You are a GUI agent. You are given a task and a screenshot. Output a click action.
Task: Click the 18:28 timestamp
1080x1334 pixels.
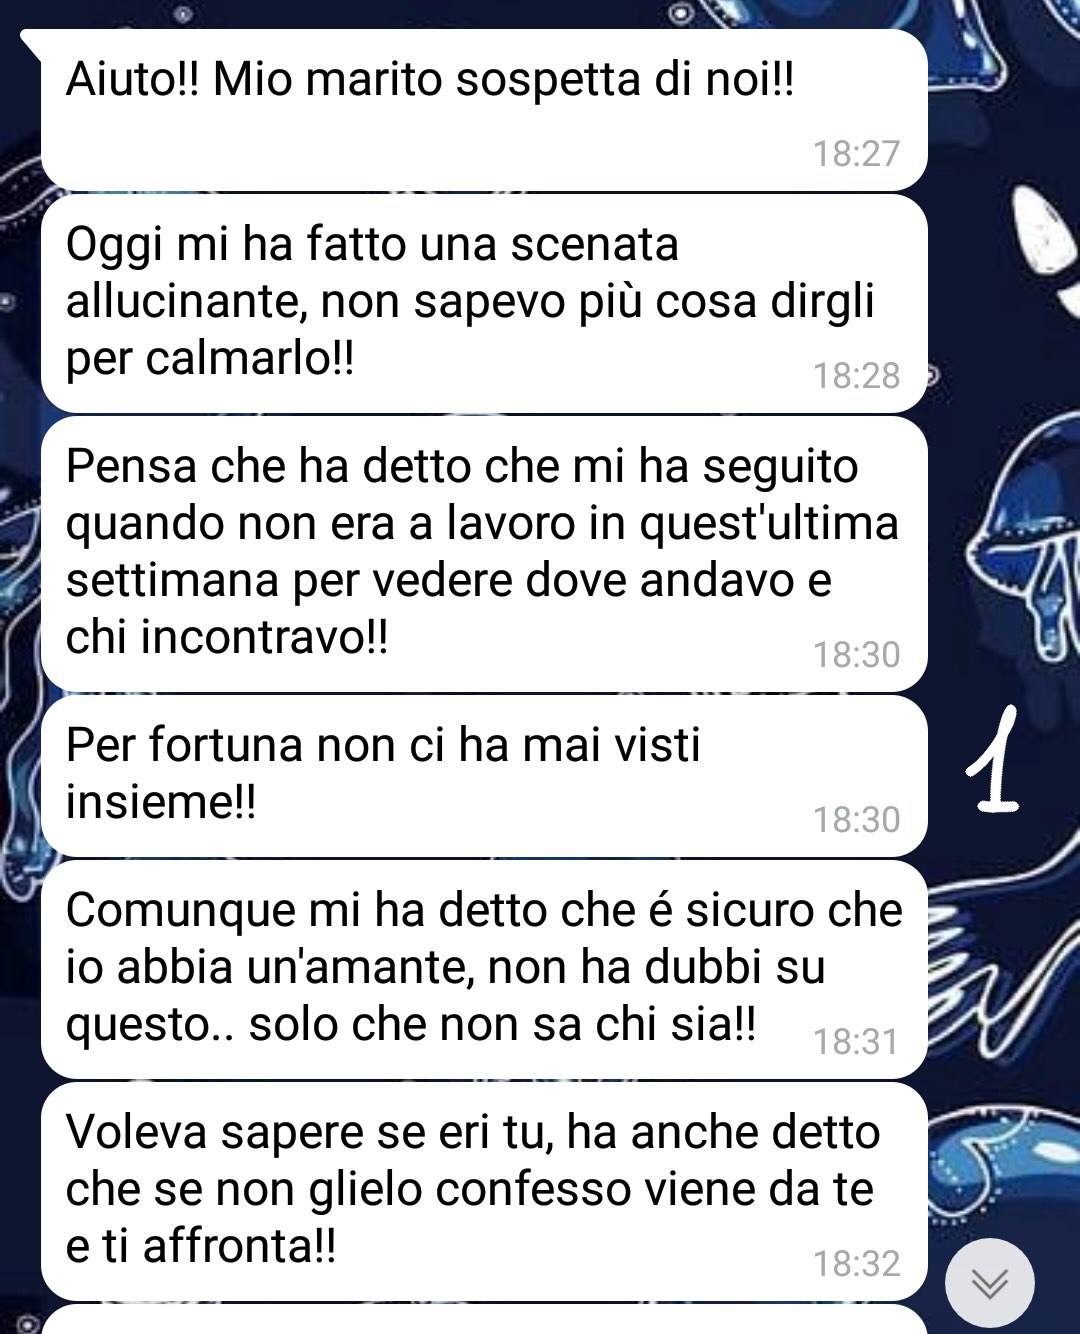856,376
